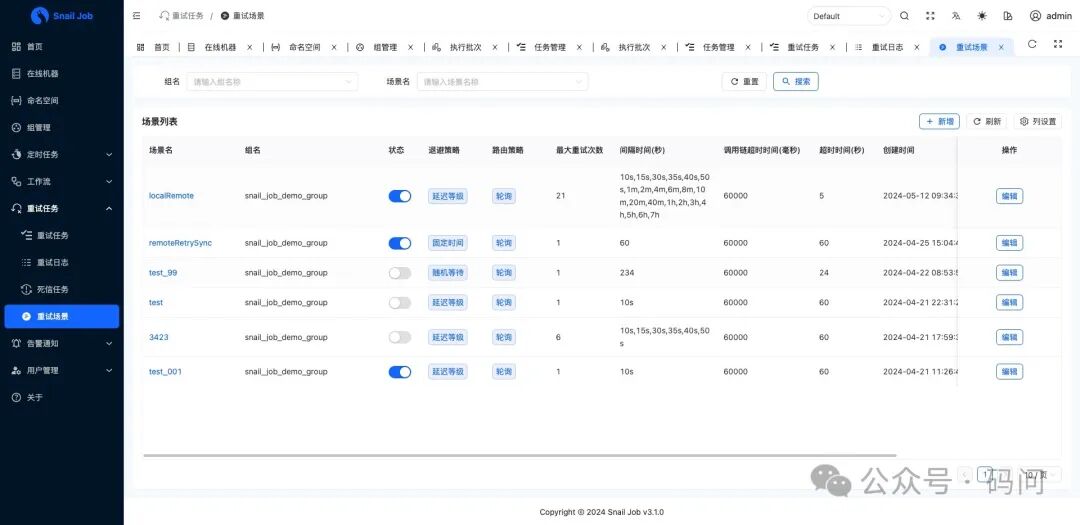Expand 用户管理 menu in sidebar
This screenshot has width=1080, height=525.
(62, 371)
